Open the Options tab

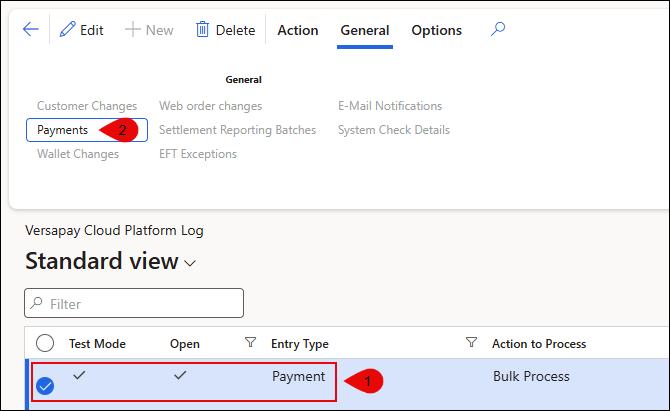(x=436, y=30)
